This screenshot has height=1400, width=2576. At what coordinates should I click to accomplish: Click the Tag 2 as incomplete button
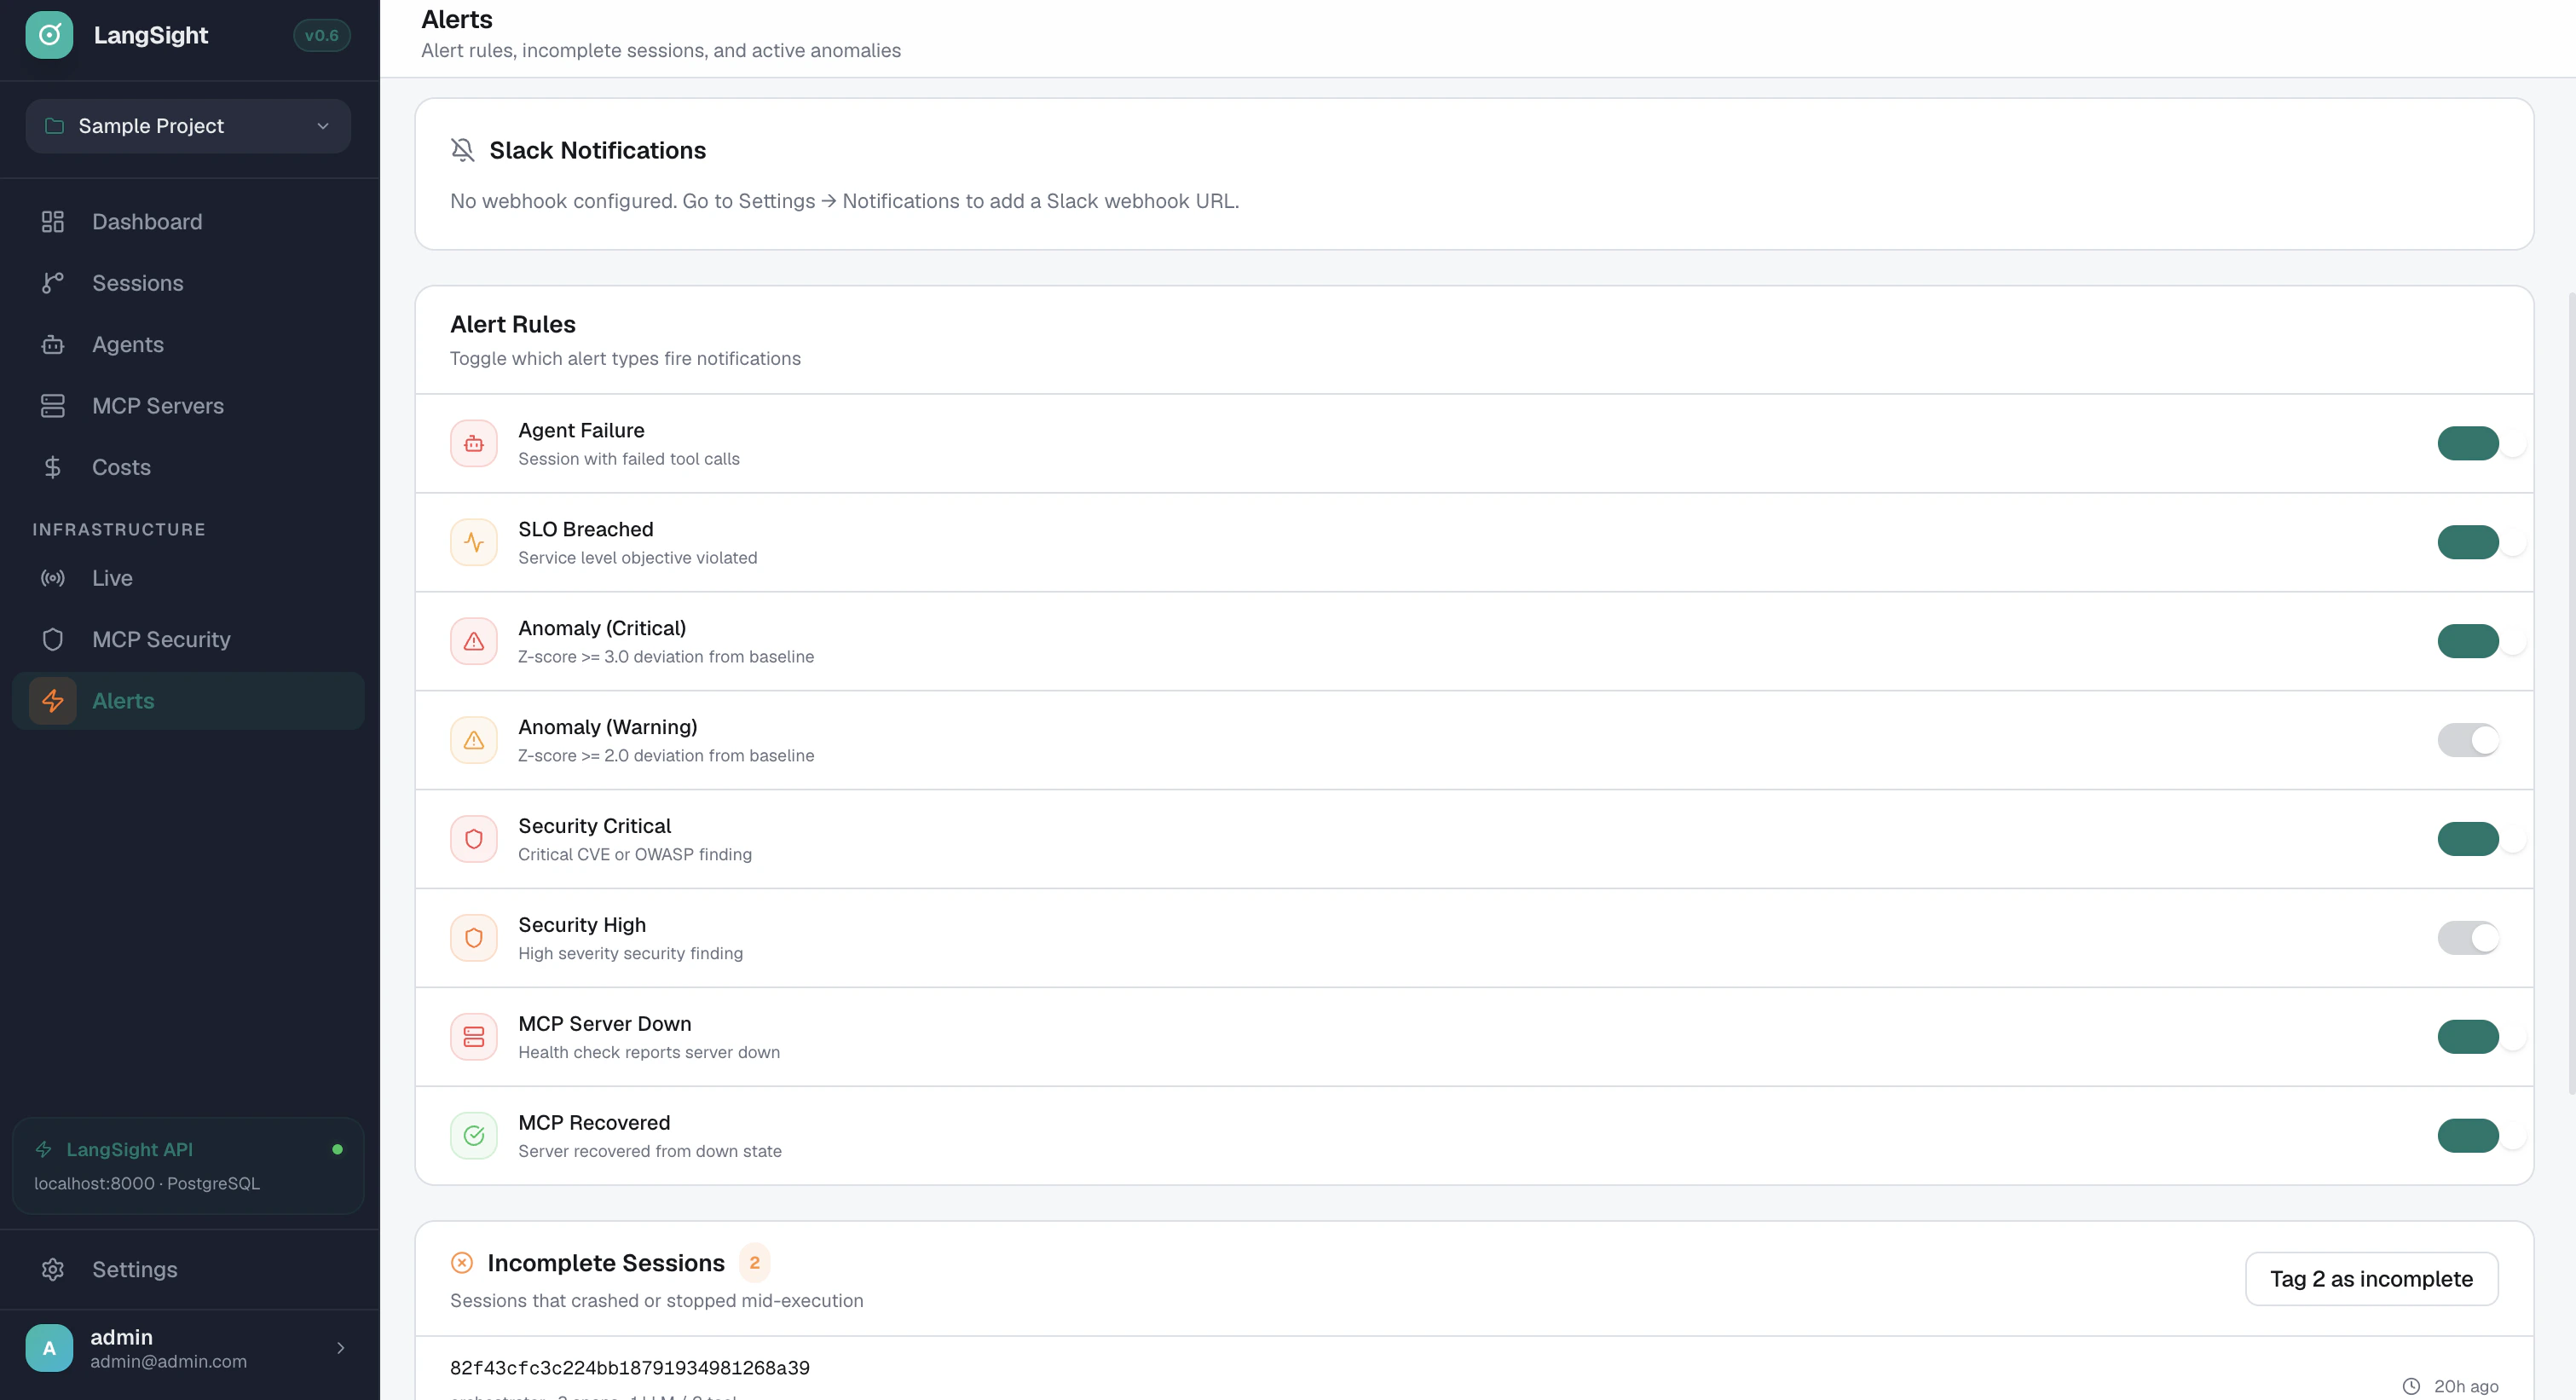tap(2372, 1279)
